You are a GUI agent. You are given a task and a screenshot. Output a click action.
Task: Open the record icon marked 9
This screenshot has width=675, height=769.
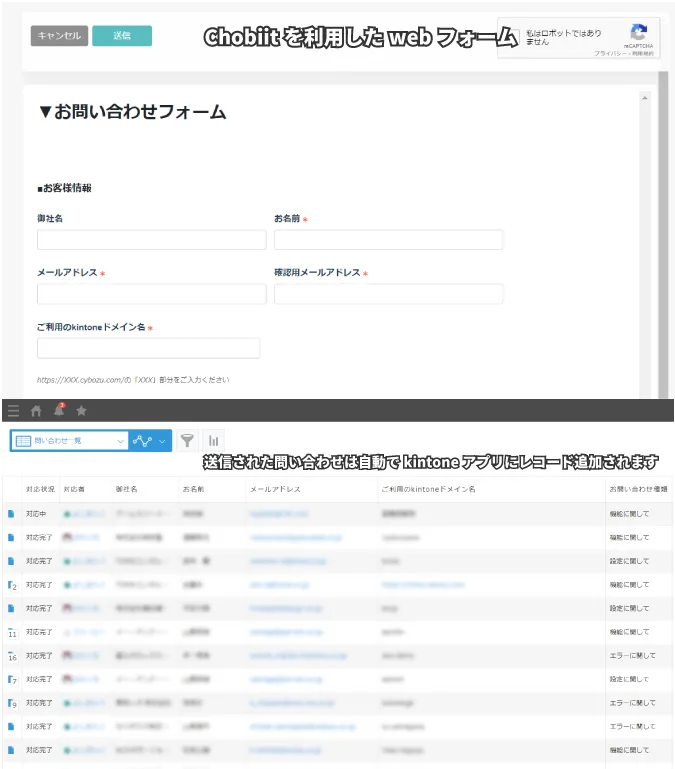(x=12, y=703)
